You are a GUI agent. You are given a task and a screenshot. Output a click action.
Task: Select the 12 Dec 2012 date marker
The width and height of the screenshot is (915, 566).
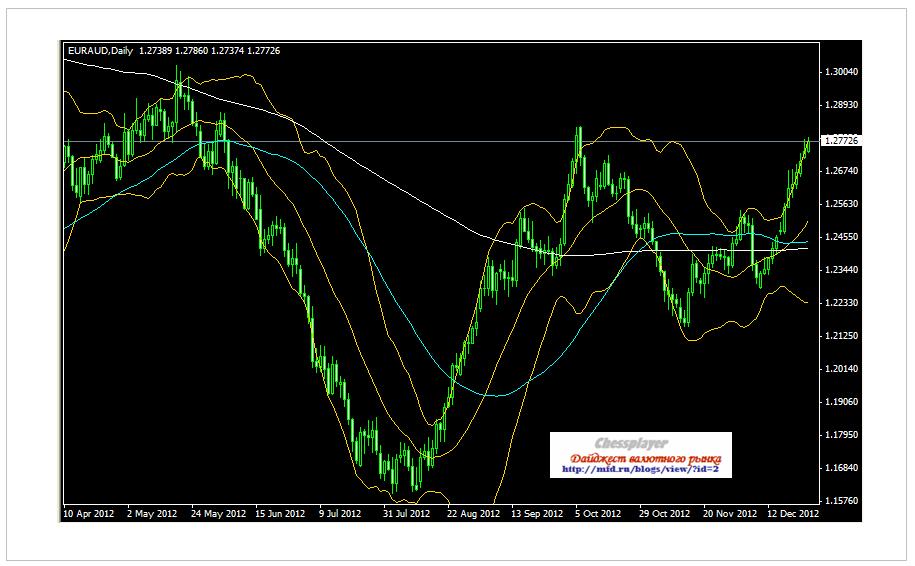pyautogui.click(x=793, y=514)
